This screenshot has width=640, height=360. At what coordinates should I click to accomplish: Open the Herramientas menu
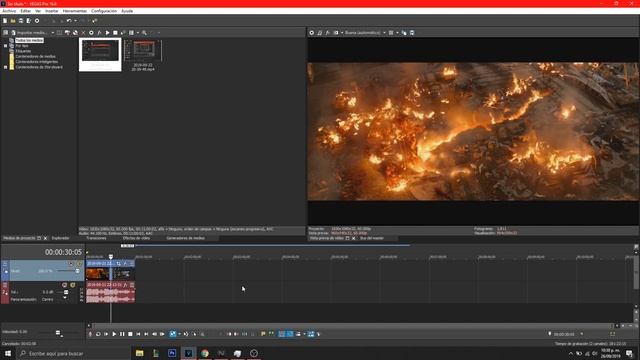pos(75,11)
